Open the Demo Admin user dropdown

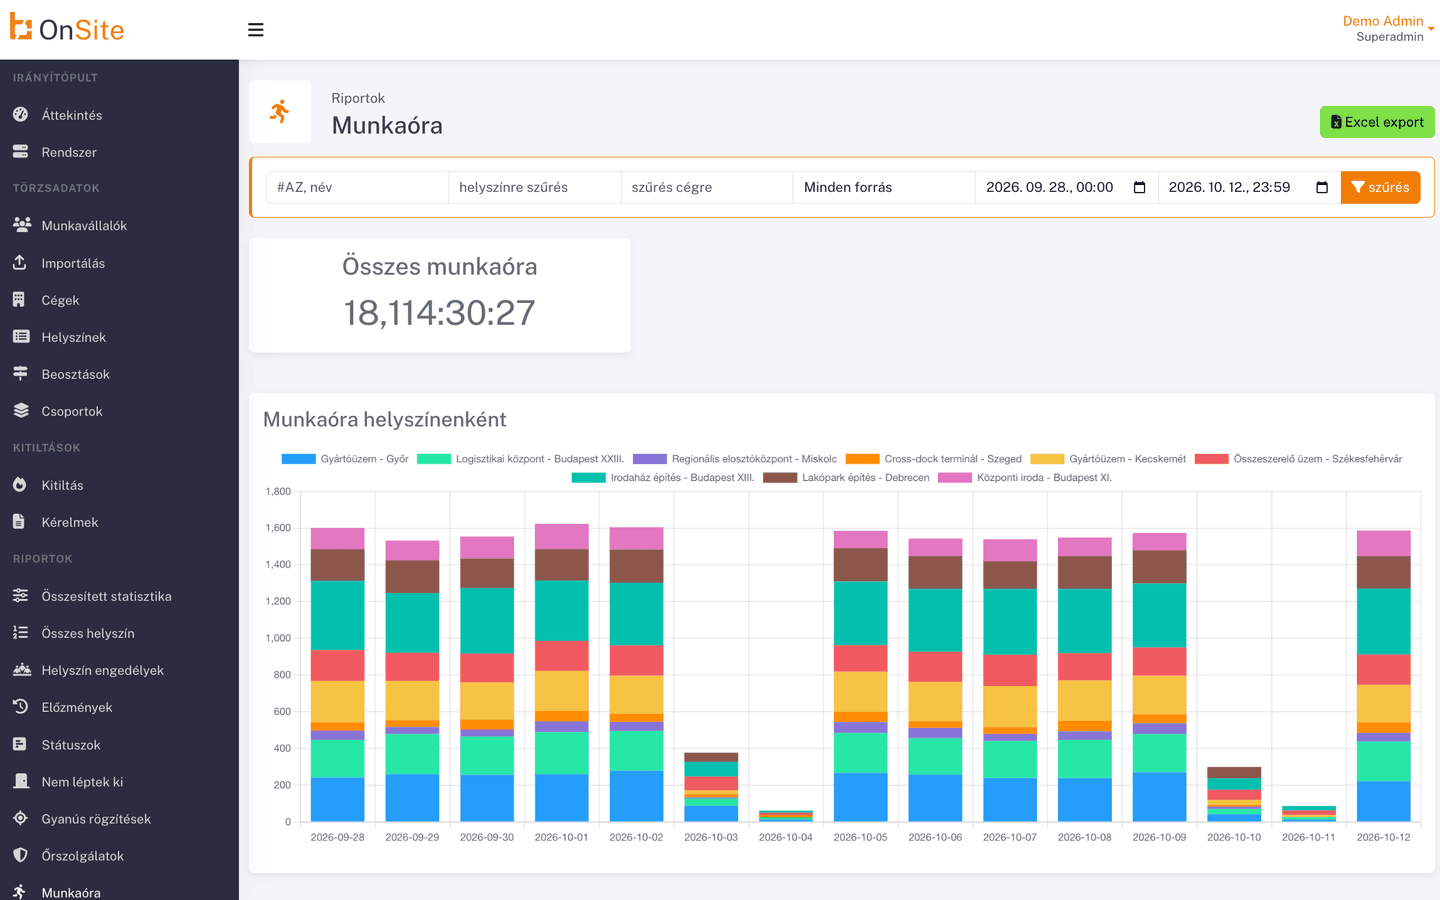click(x=1388, y=28)
